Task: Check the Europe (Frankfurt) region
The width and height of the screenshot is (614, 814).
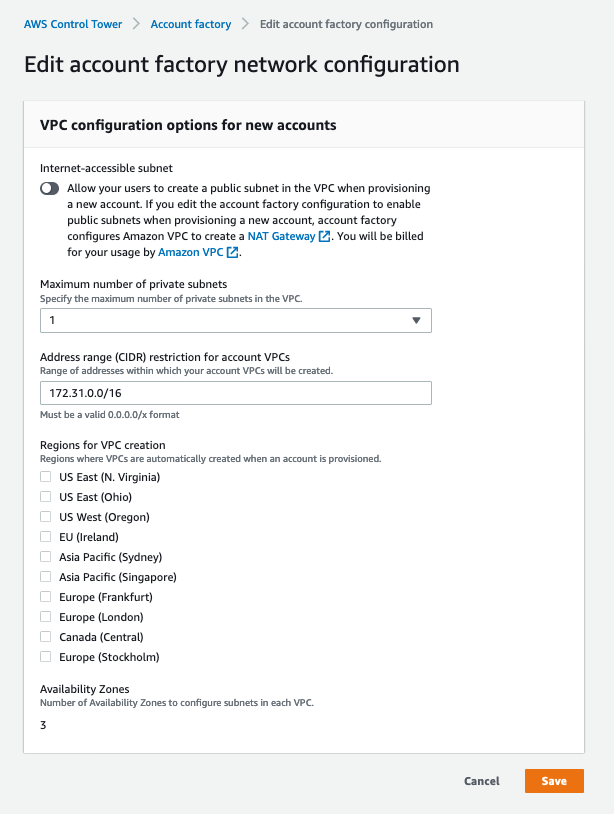Action: 45,597
